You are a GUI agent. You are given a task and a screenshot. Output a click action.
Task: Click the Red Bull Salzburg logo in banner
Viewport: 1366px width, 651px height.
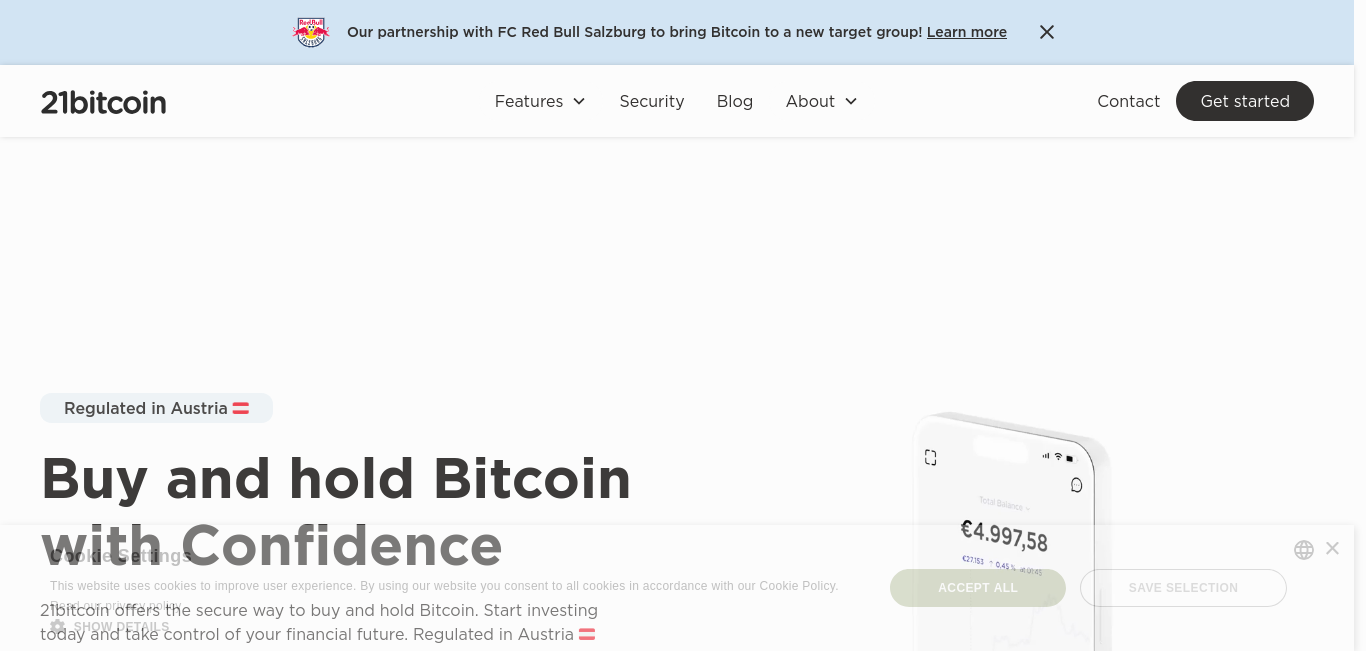pyautogui.click(x=311, y=32)
